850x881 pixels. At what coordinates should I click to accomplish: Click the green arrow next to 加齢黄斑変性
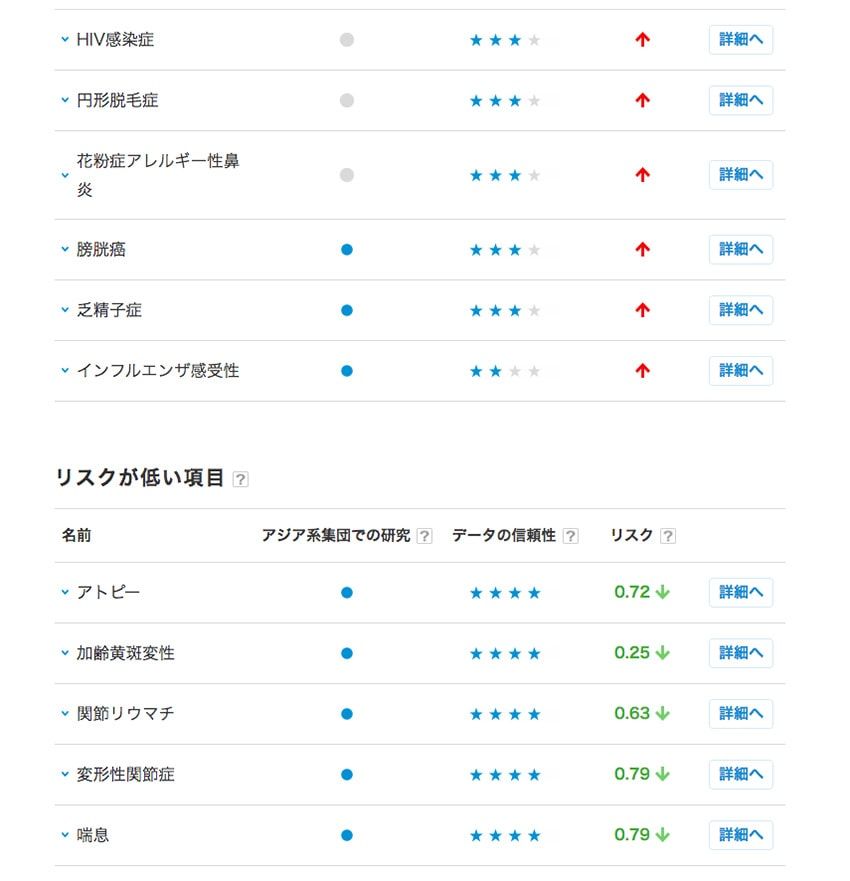click(665, 653)
